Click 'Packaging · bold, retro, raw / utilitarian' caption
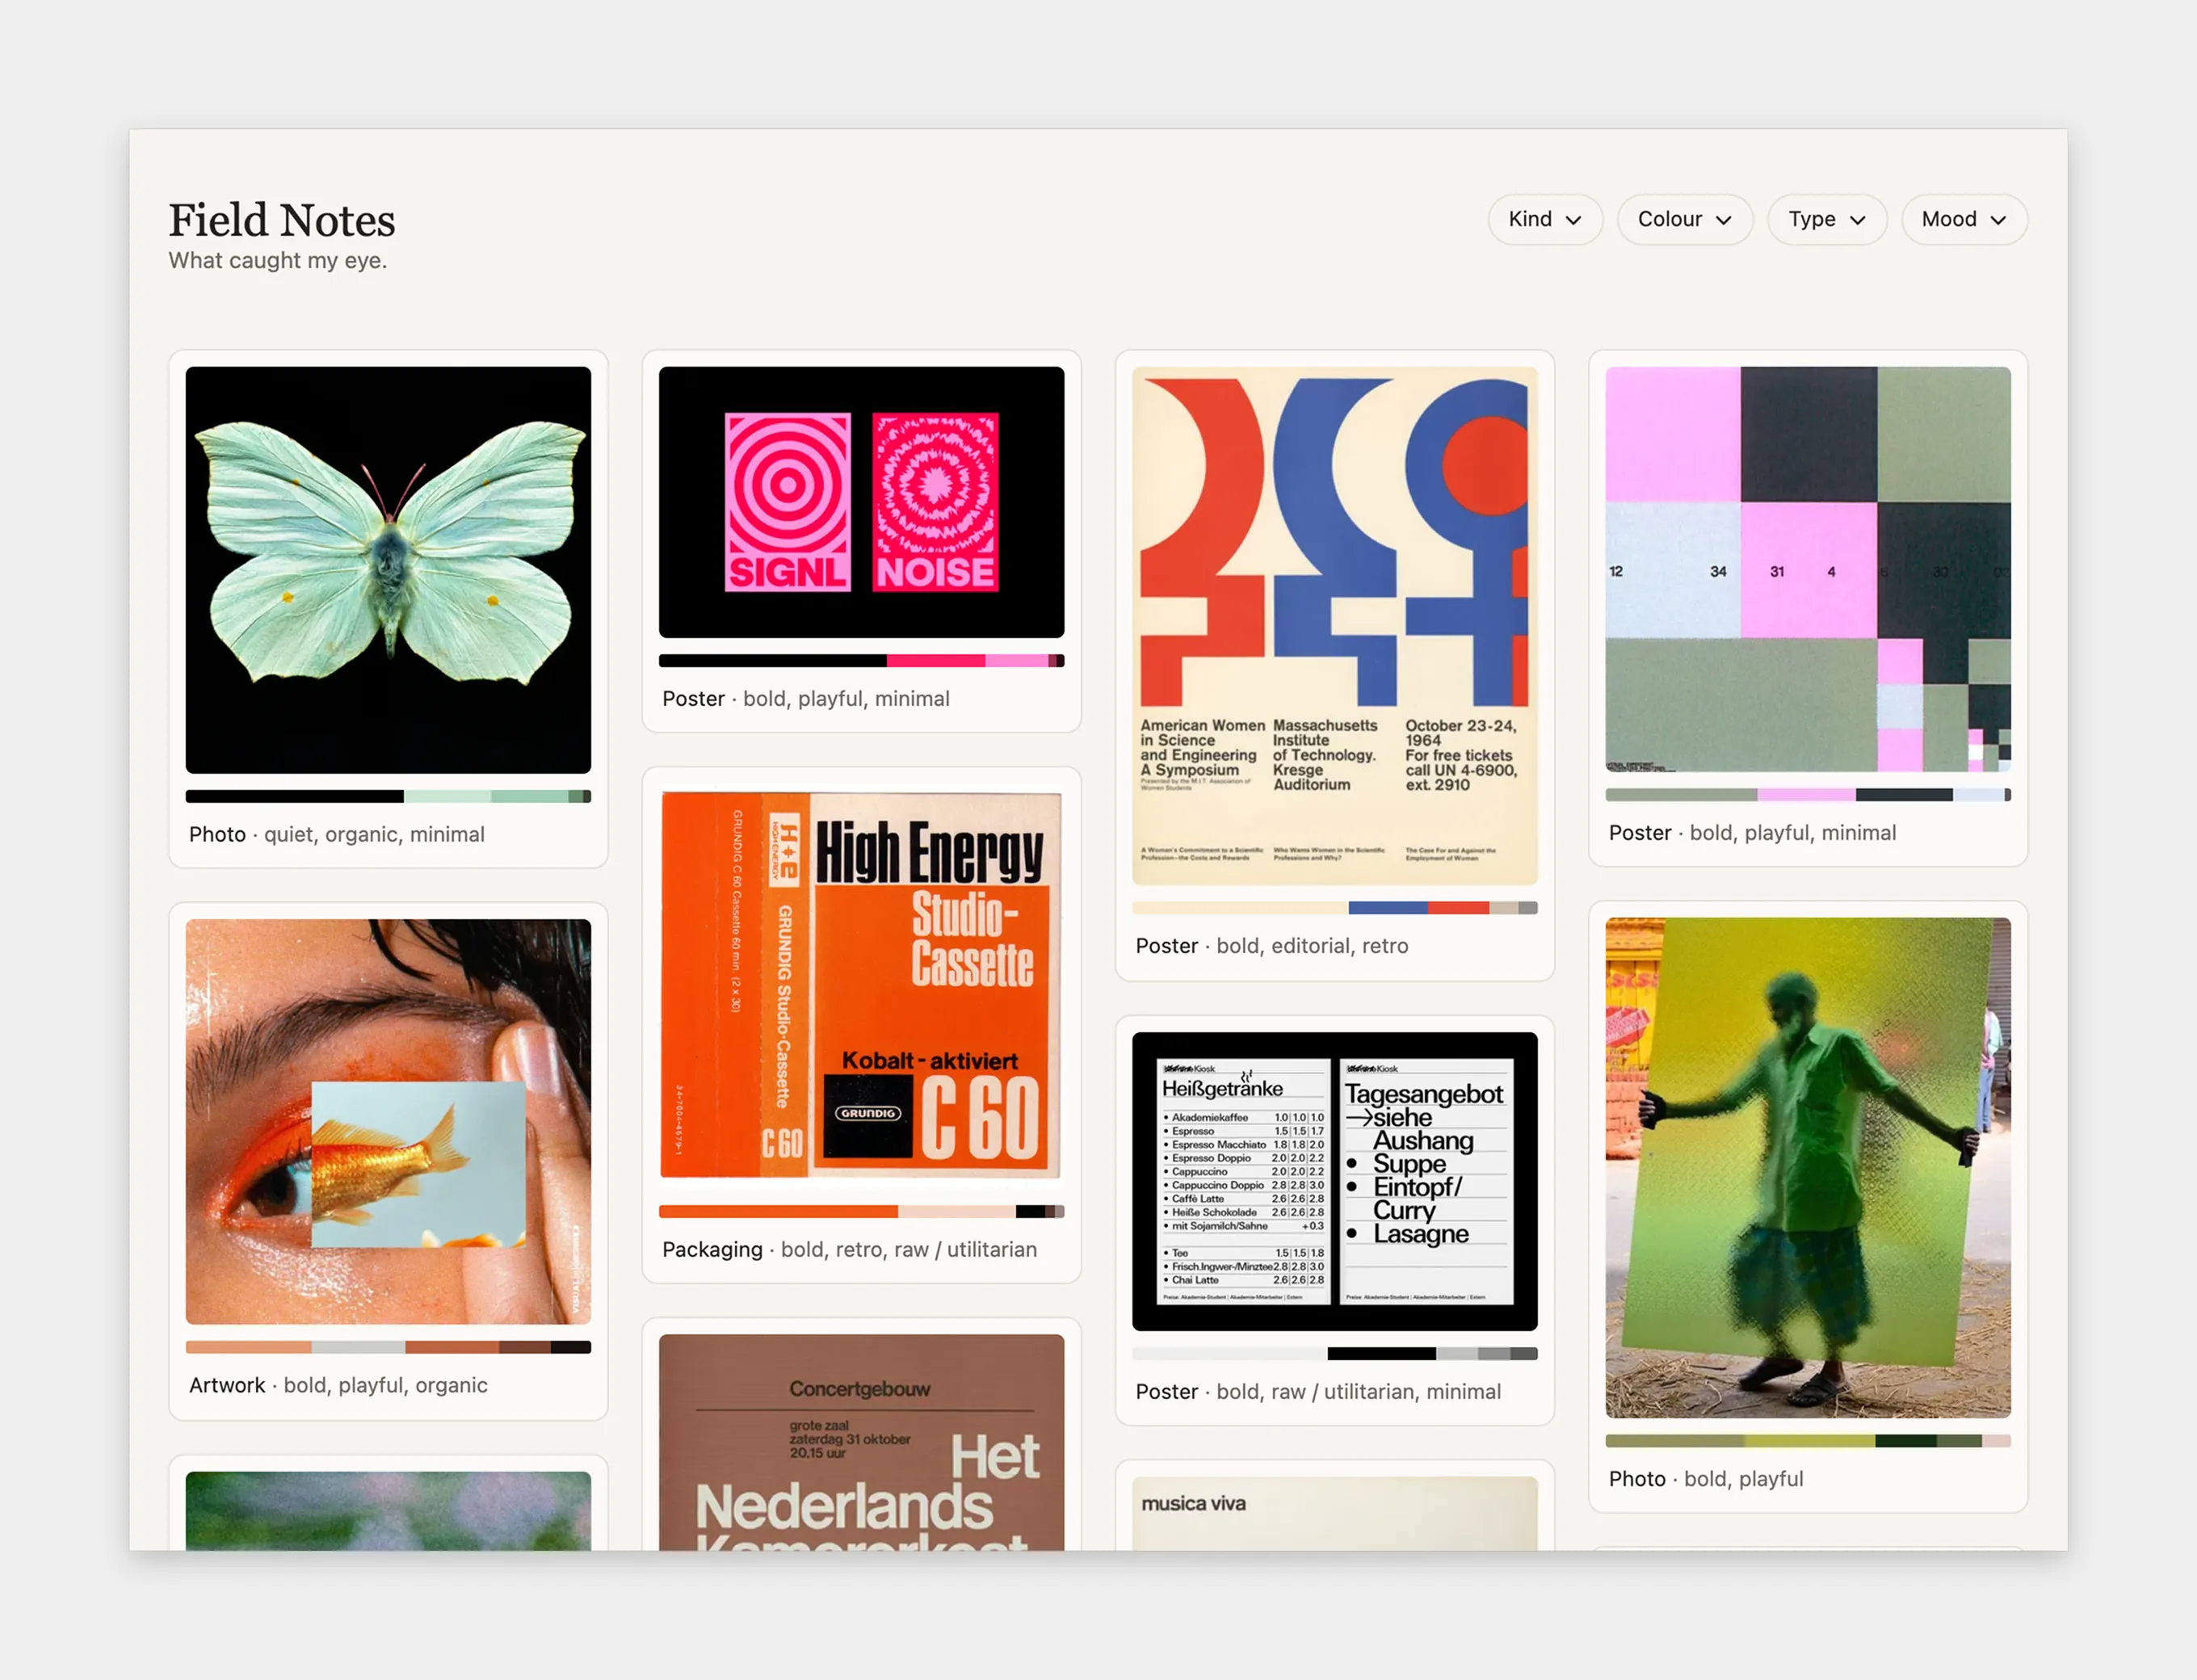This screenshot has height=1680, width=2197. coord(849,1249)
